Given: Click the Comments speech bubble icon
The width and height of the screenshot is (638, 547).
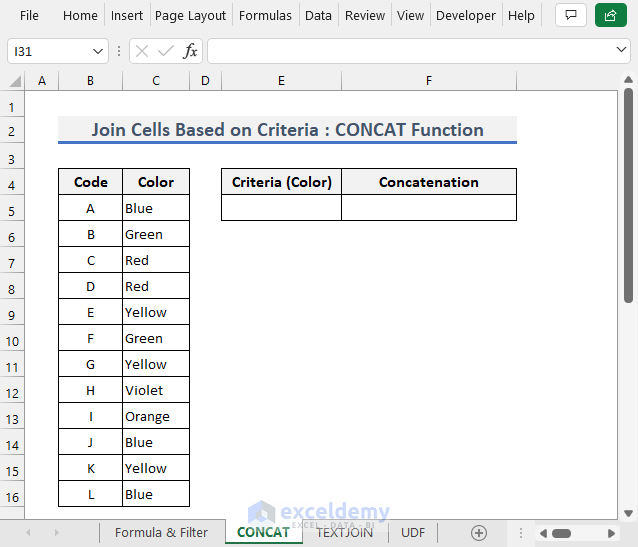Looking at the screenshot, I should coord(571,15).
